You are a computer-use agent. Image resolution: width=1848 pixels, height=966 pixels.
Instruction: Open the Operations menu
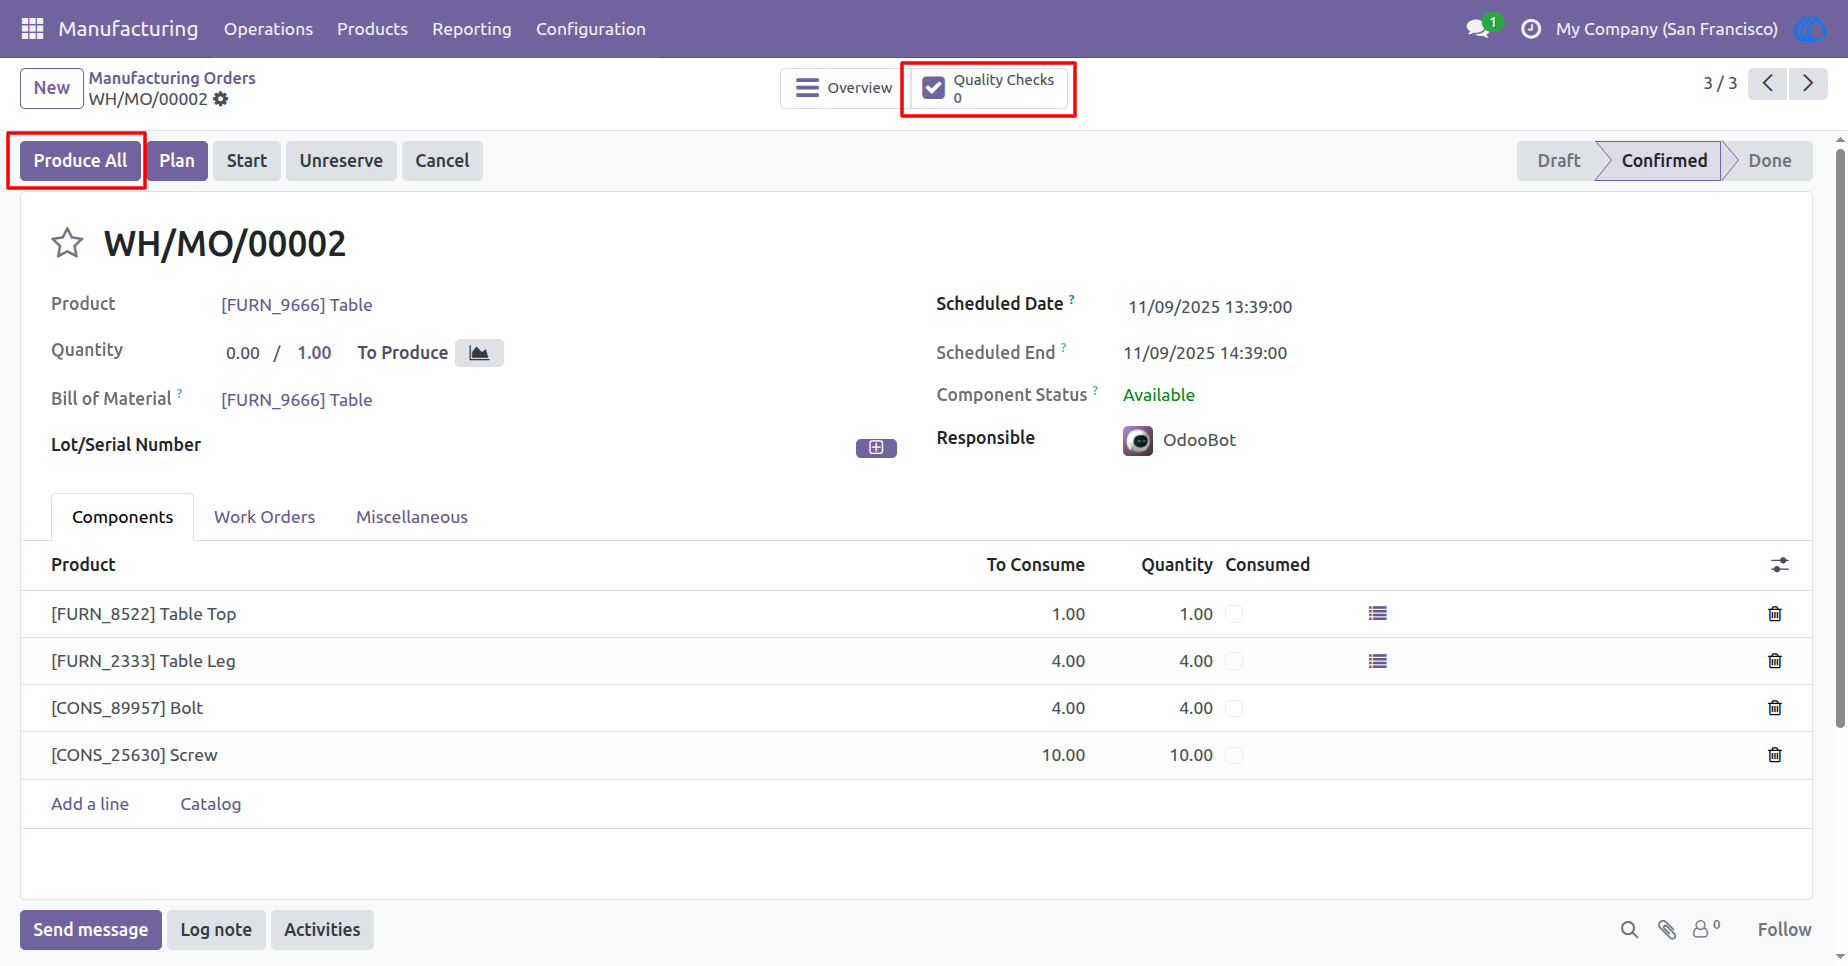[x=268, y=29]
